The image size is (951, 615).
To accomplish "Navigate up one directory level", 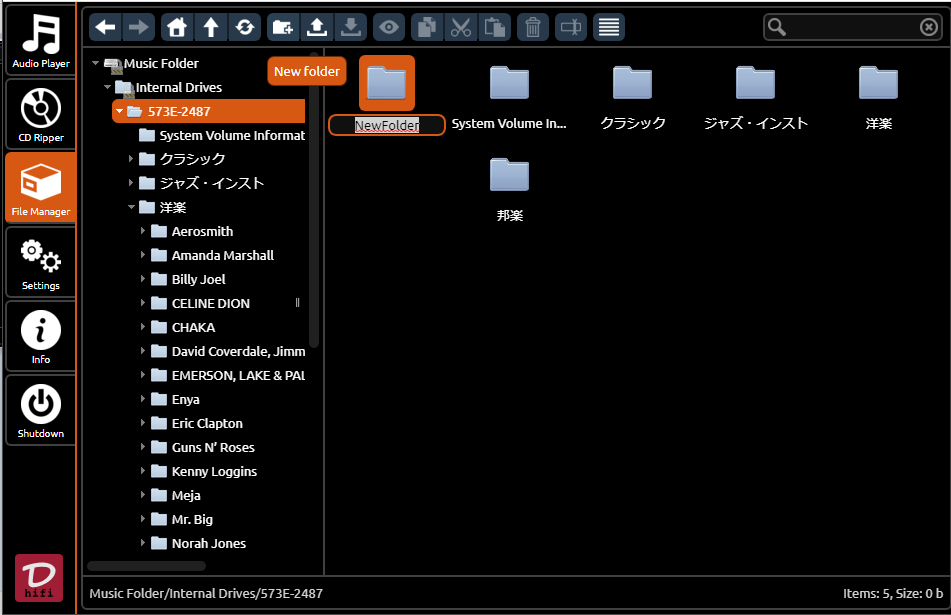I will [x=208, y=27].
